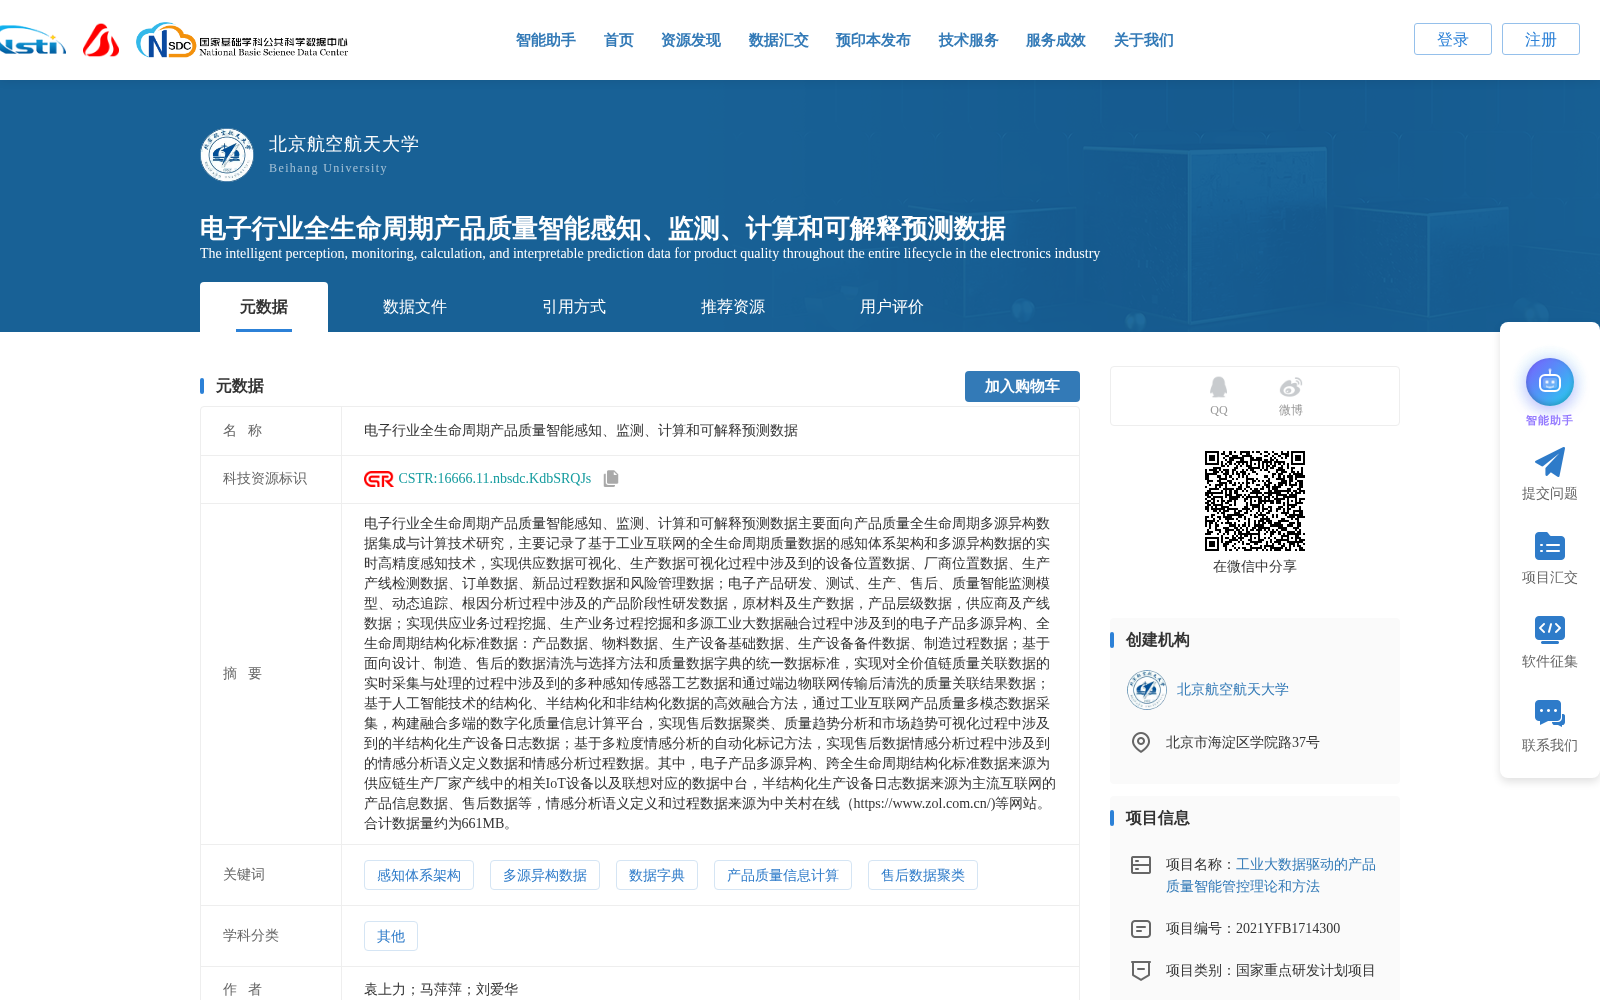This screenshot has height=1000, width=1600.
Task: Click the project category icon
Action: tap(1141, 970)
